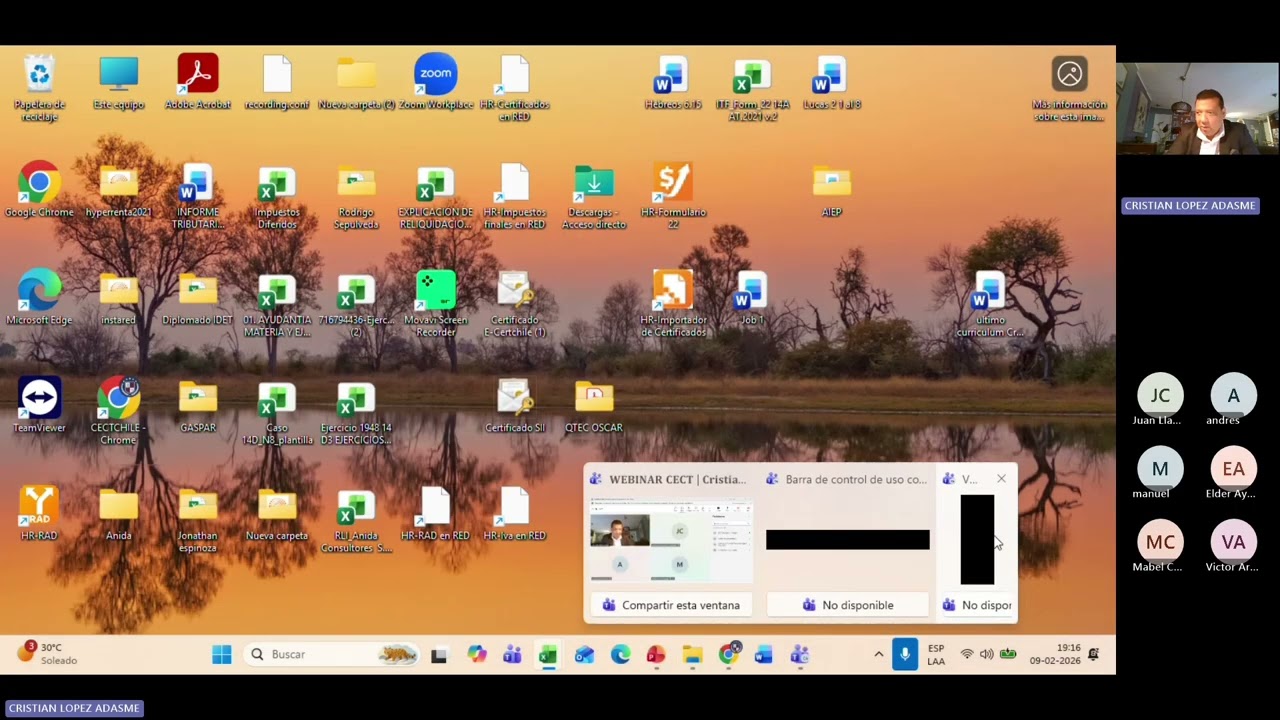Toggle the microphone icon in the system tray
This screenshot has width=1280, height=720.
905,654
